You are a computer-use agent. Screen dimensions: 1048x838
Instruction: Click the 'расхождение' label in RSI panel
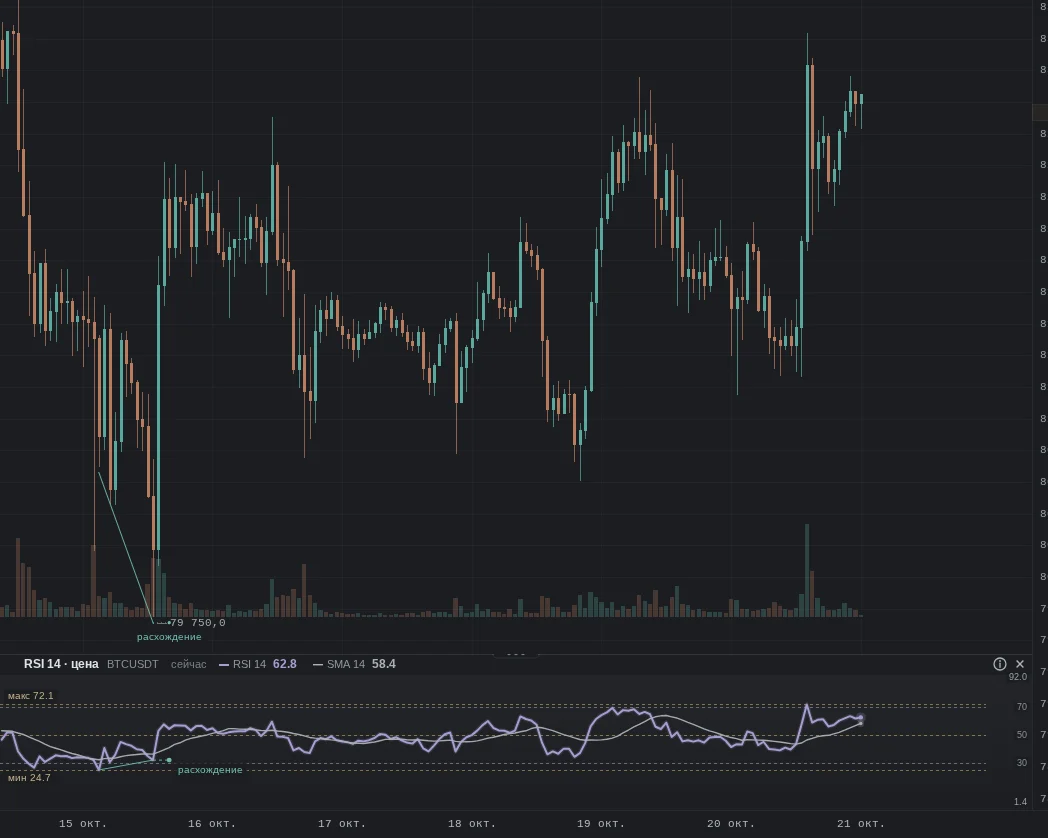point(210,770)
